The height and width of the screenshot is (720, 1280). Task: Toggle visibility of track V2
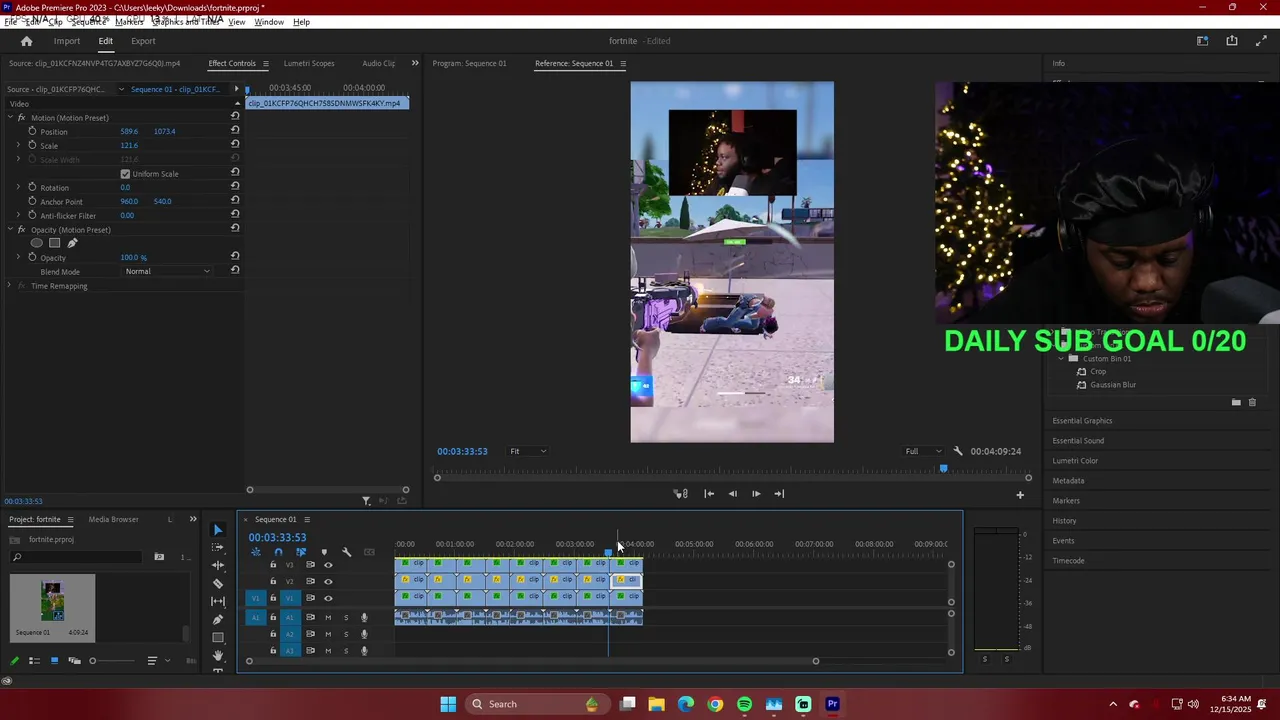tap(328, 581)
